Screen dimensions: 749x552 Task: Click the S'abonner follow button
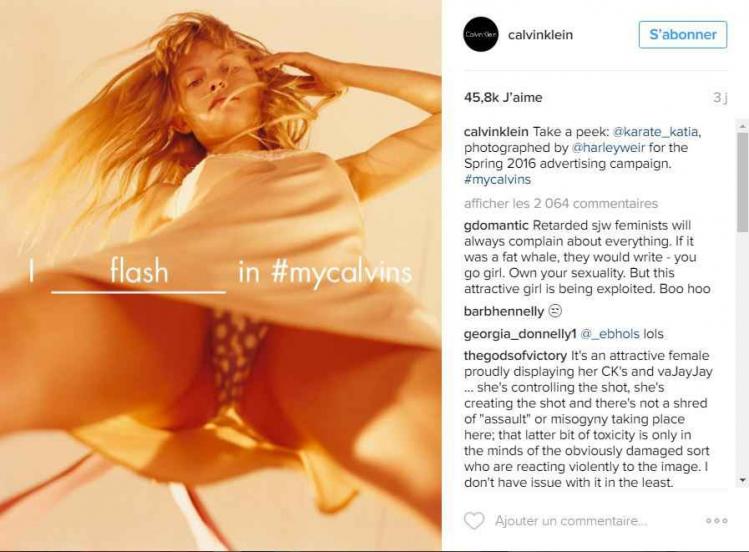[x=683, y=35]
